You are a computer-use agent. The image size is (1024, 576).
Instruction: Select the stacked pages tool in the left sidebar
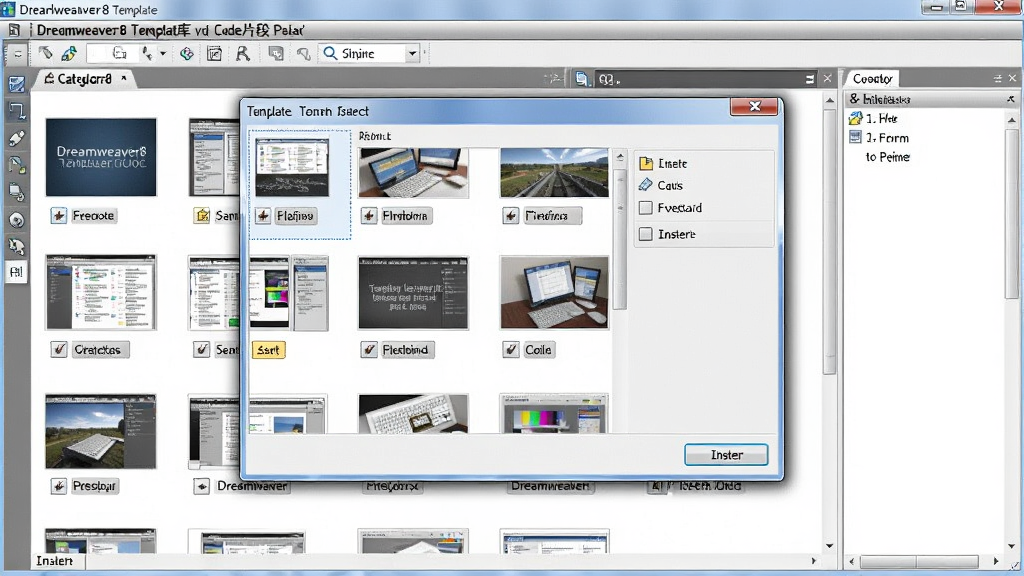coord(16,192)
